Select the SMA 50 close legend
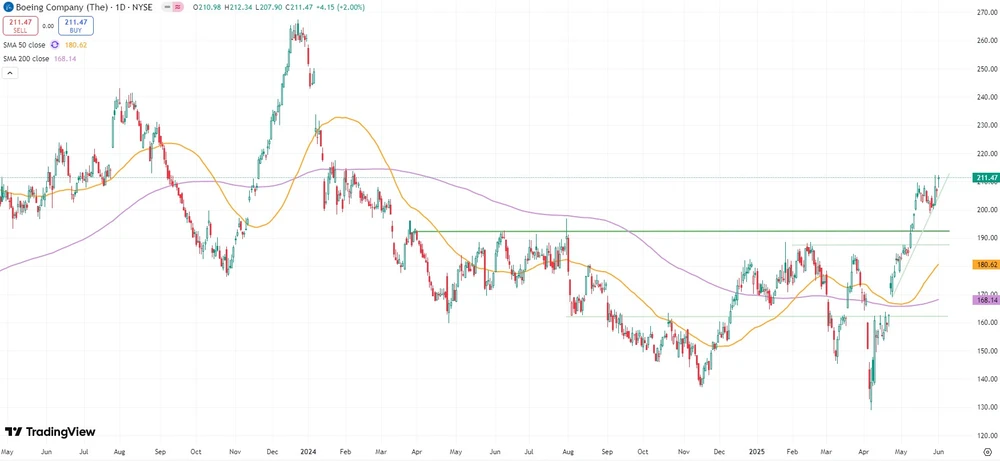 pos(24,45)
